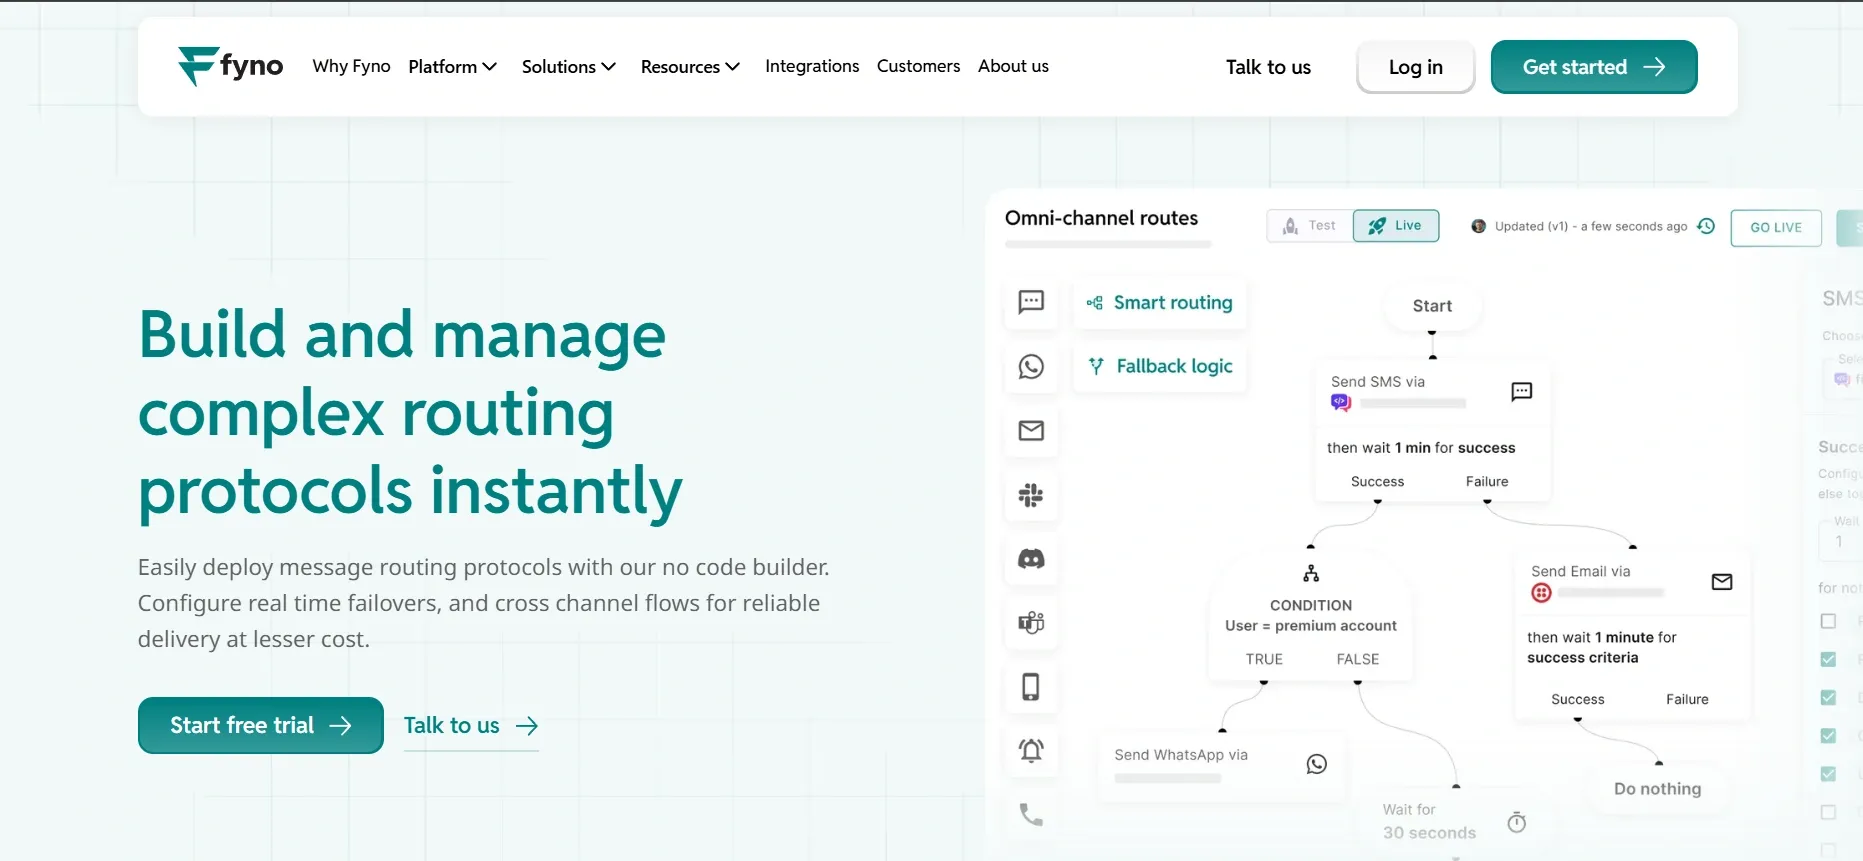Click the Email envelope channel icon
1863x861 pixels.
click(x=1031, y=431)
